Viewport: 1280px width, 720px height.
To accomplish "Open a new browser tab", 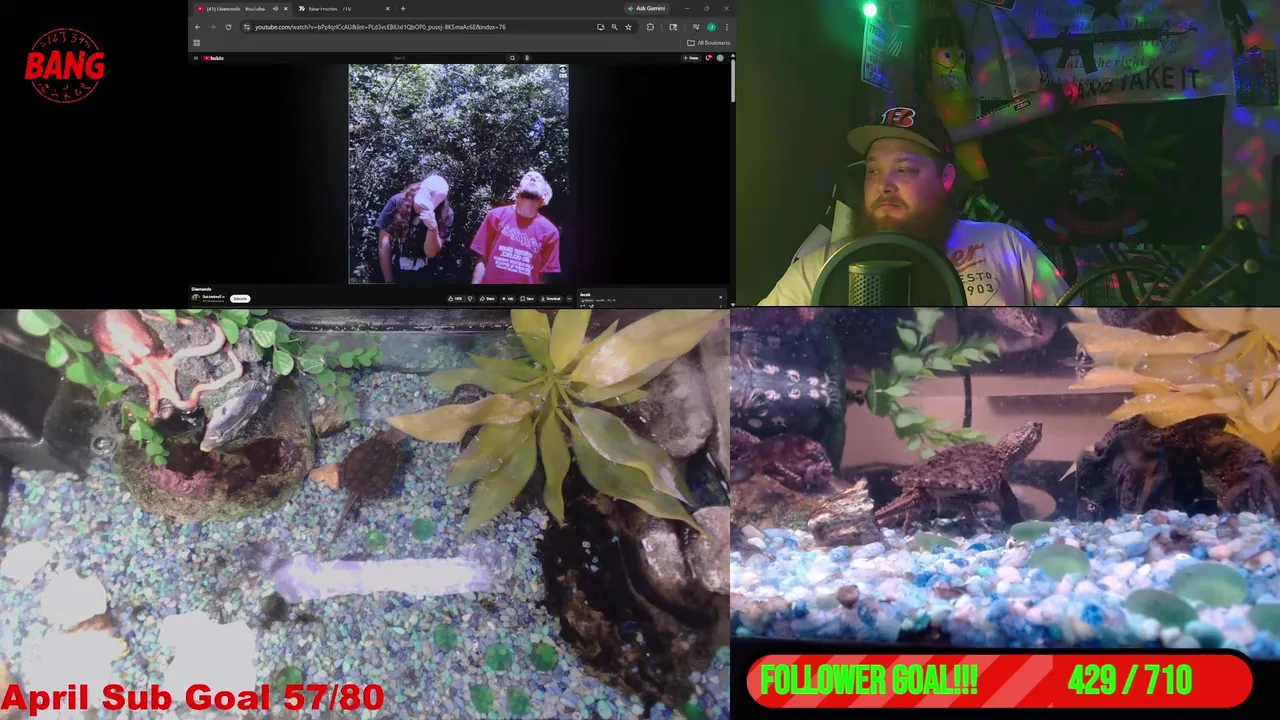I will [403, 9].
